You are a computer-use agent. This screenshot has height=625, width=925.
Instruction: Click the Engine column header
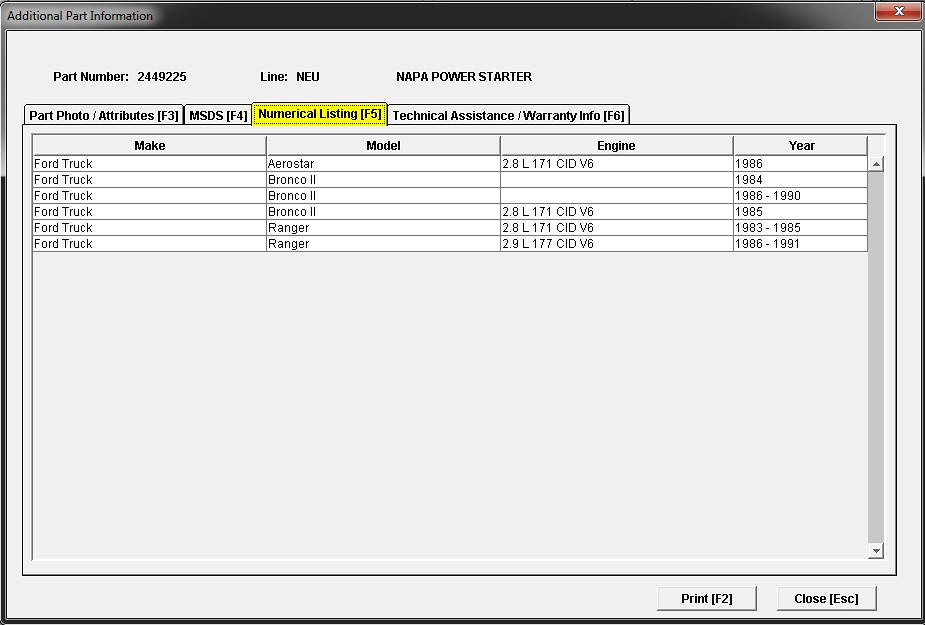coord(616,146)
